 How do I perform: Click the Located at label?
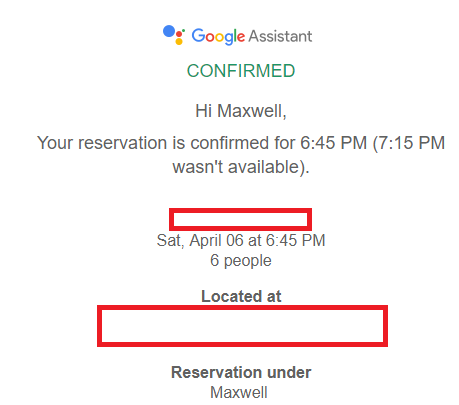pos(241,296)
